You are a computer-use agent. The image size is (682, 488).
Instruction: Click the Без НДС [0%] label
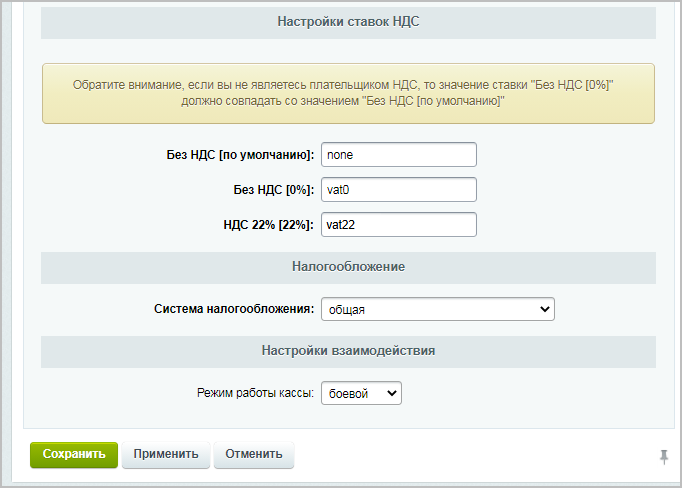[273, 190]
